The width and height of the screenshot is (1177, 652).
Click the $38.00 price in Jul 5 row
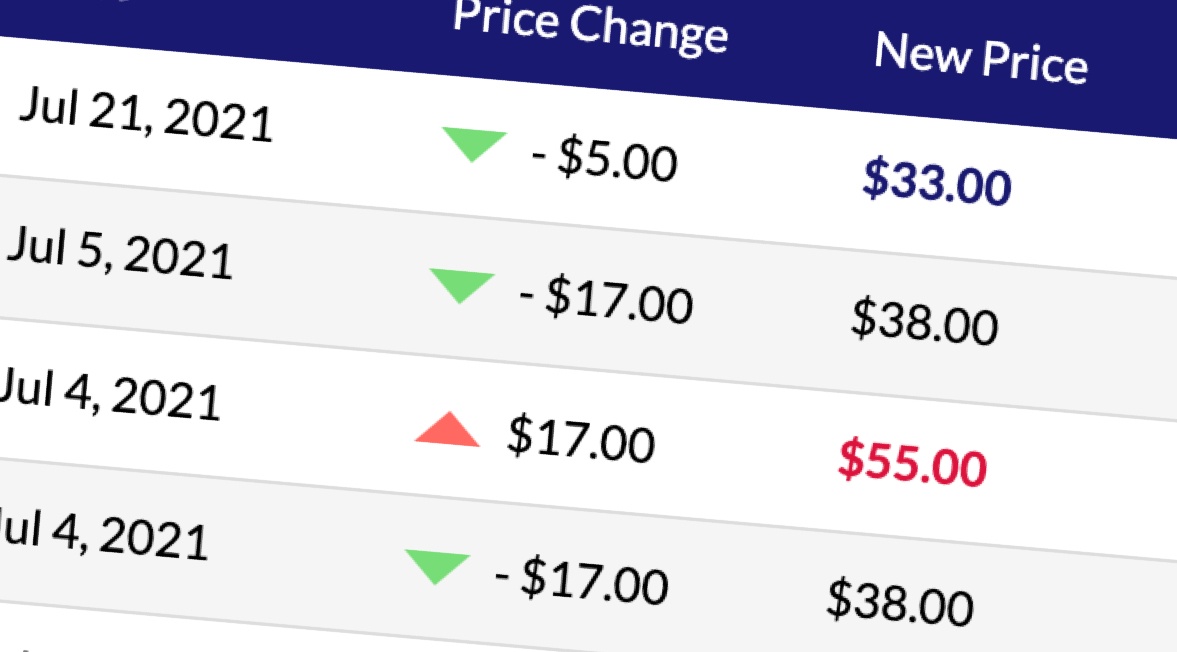click(x=924, y=322)
